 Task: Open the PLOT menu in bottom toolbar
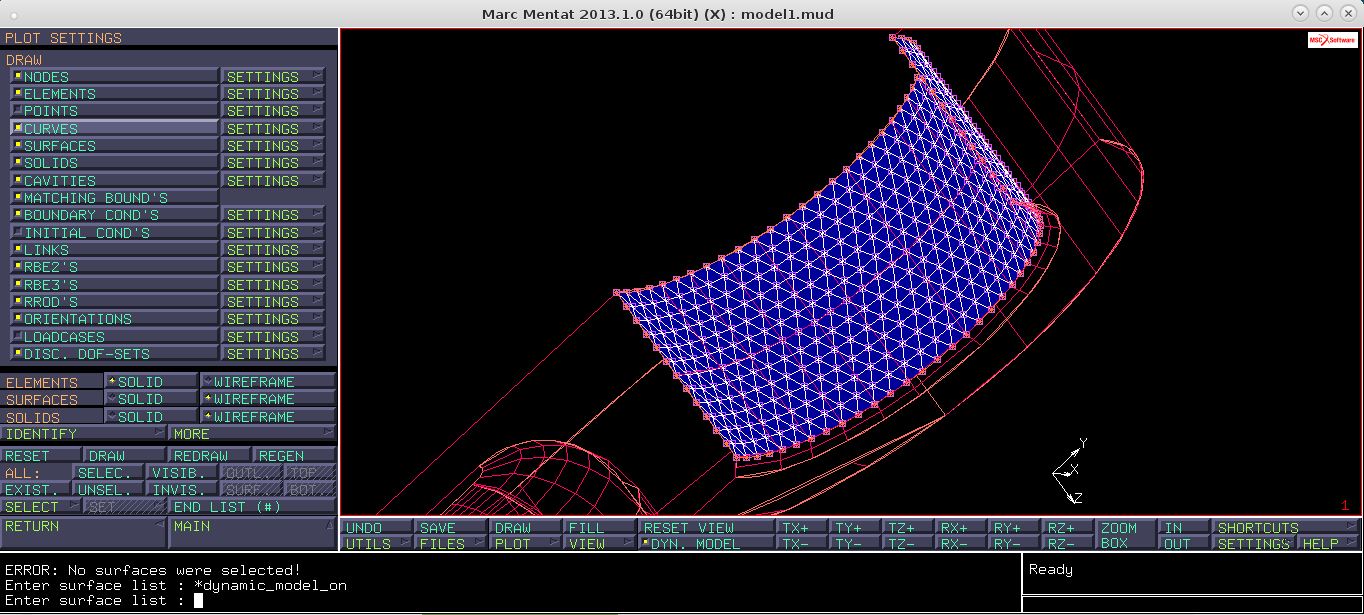pos(525,544)
